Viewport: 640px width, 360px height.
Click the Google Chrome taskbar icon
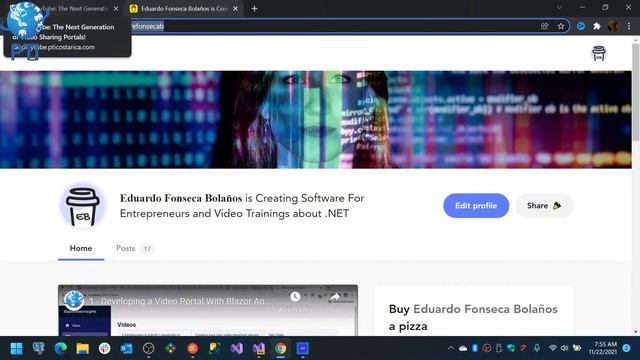click(280, 349)
